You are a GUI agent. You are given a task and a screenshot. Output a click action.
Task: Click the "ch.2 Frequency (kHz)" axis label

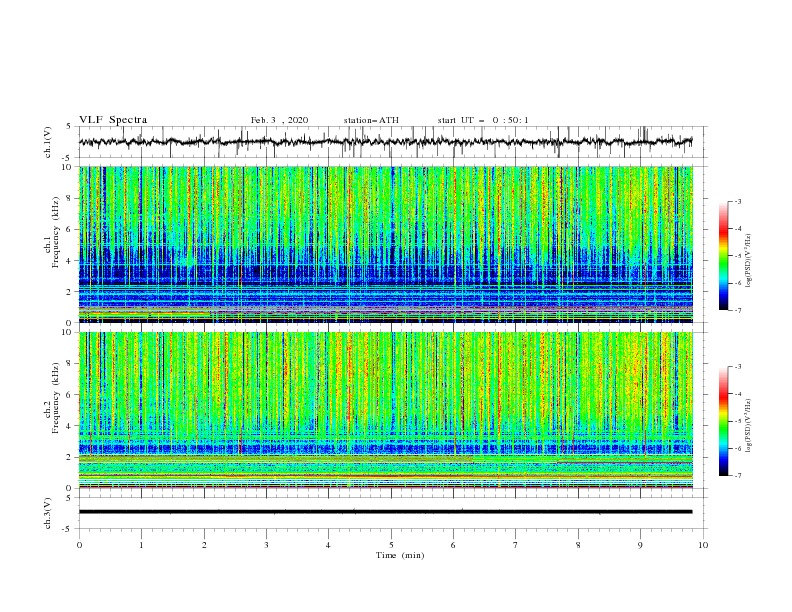pos(52,397)
